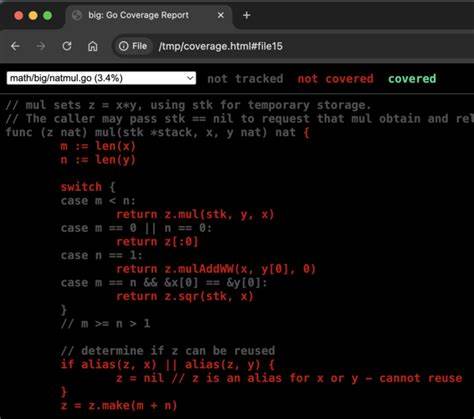Viewport: 474px width, 419px height.
Task: Click the 'covered' legend label
Action: click(x=412, y=79)
